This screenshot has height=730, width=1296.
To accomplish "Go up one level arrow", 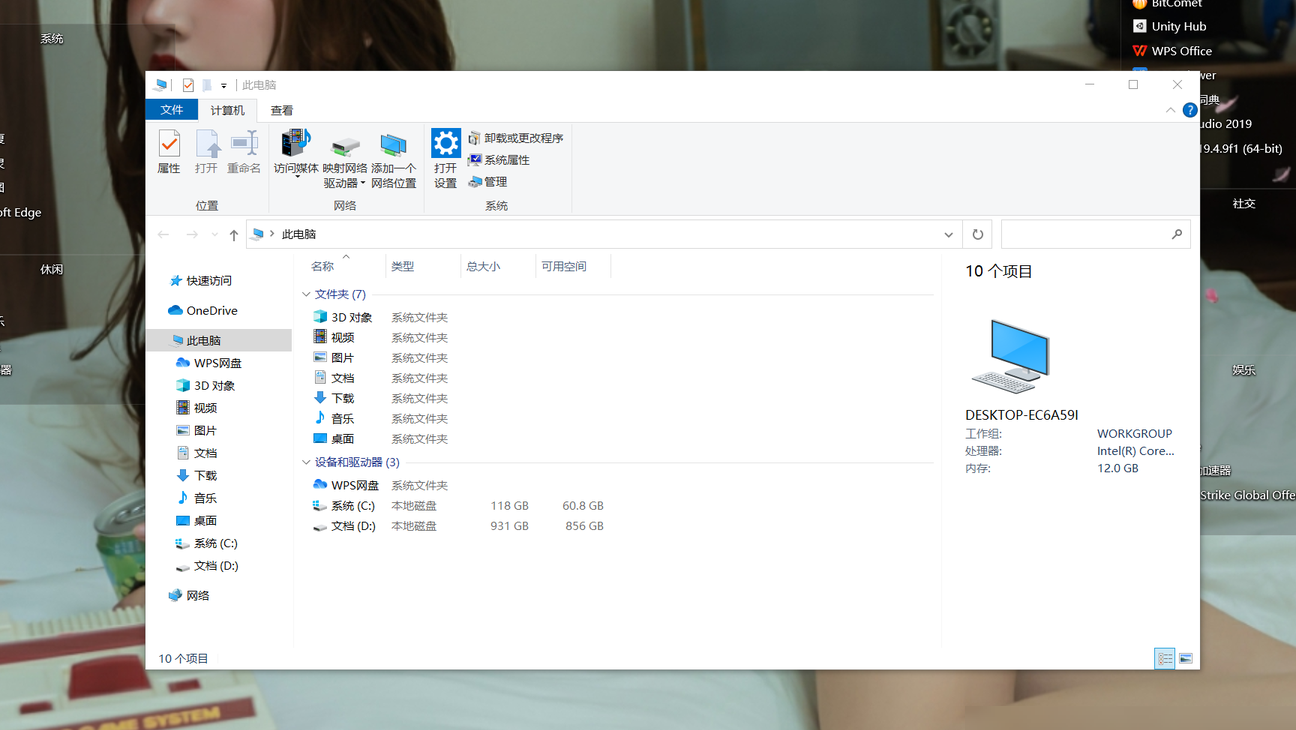I will point(234,234).
